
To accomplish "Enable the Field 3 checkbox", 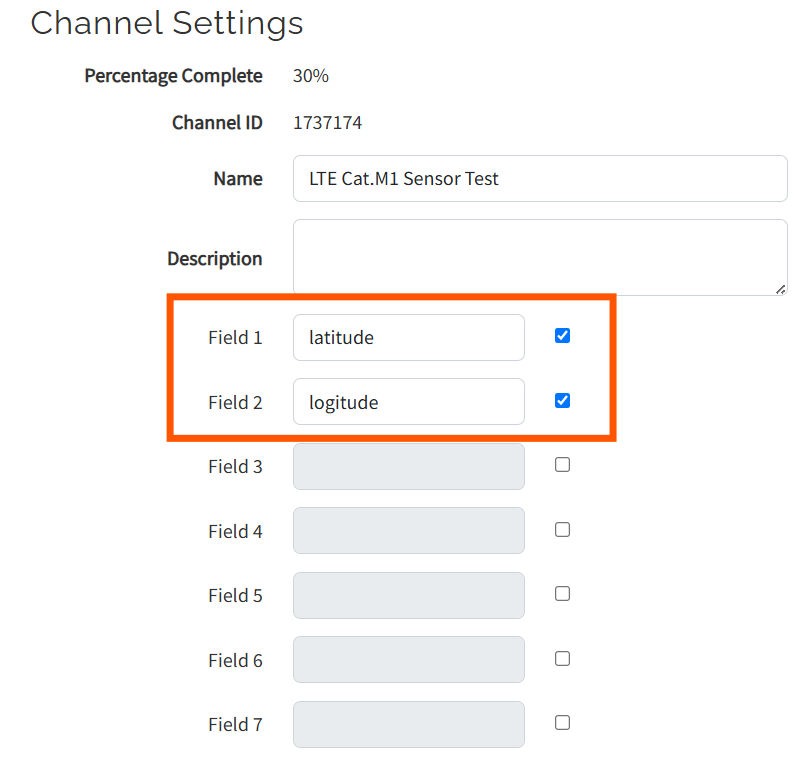I will [562, 465].
